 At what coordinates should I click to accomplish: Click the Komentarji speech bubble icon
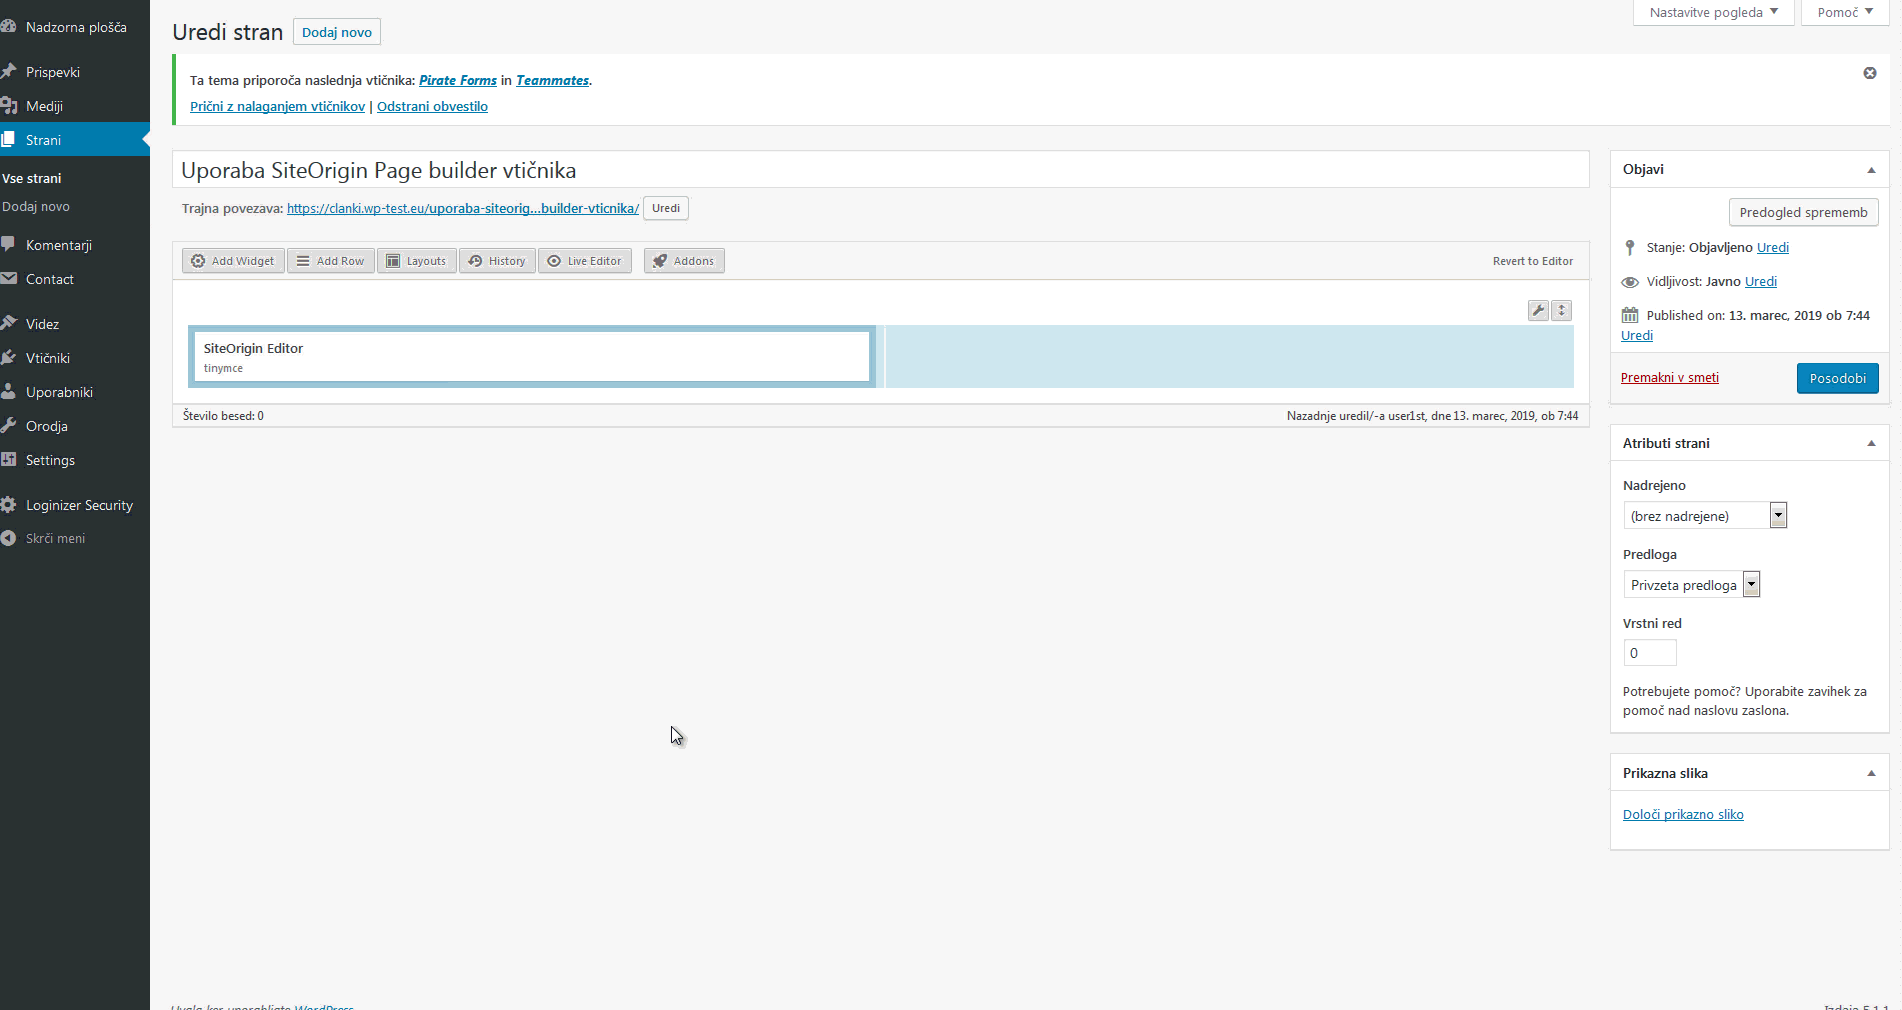click(8, 245)
